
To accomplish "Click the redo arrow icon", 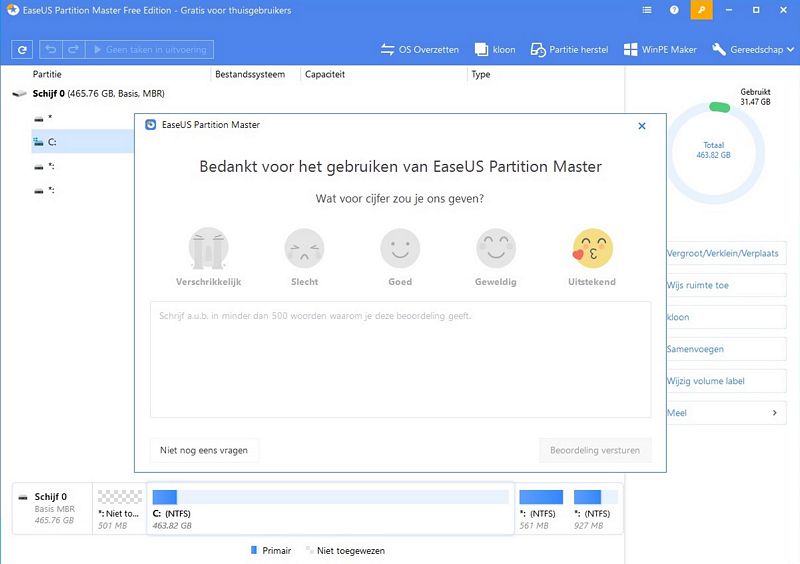I will click(x=73, y=50).
